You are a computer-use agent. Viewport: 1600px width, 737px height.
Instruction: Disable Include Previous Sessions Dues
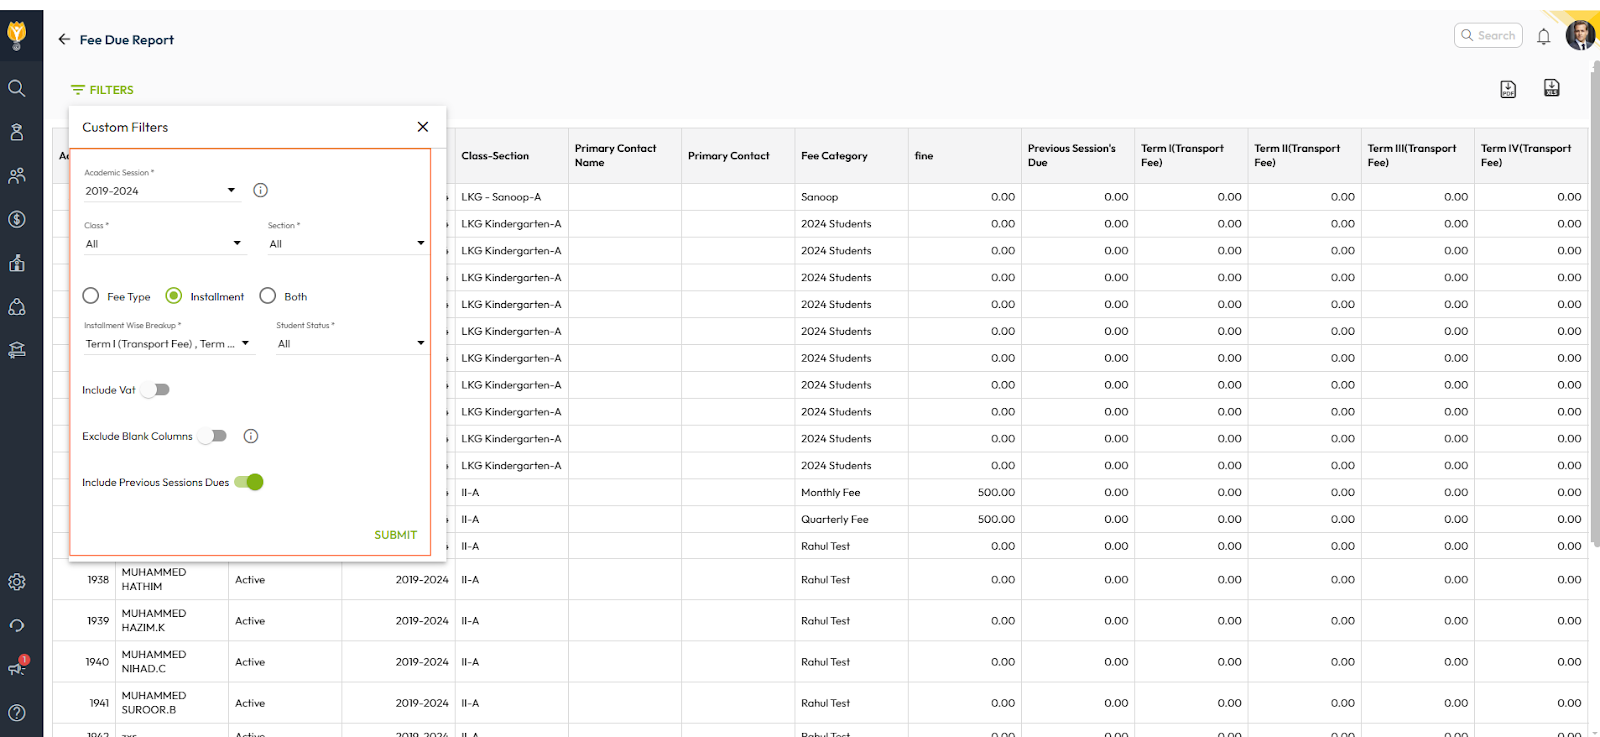pos(249,482)
